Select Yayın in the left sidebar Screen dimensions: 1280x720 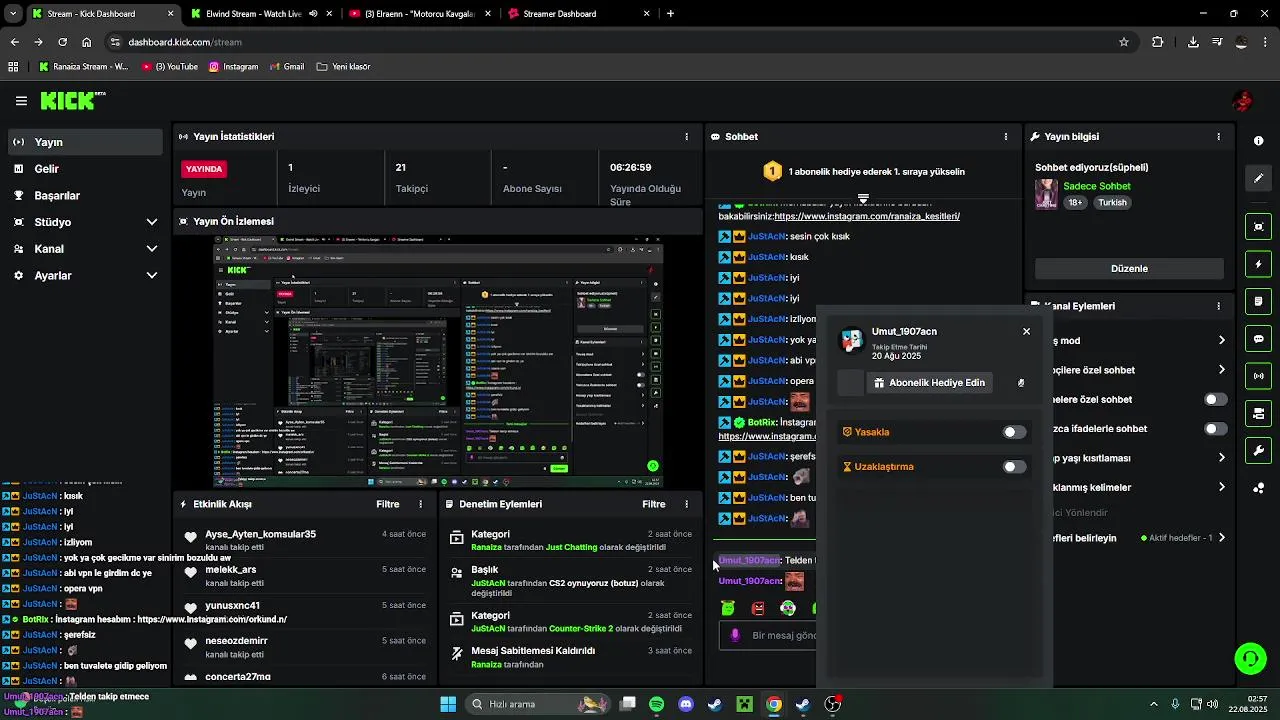[x=85, y=142]
